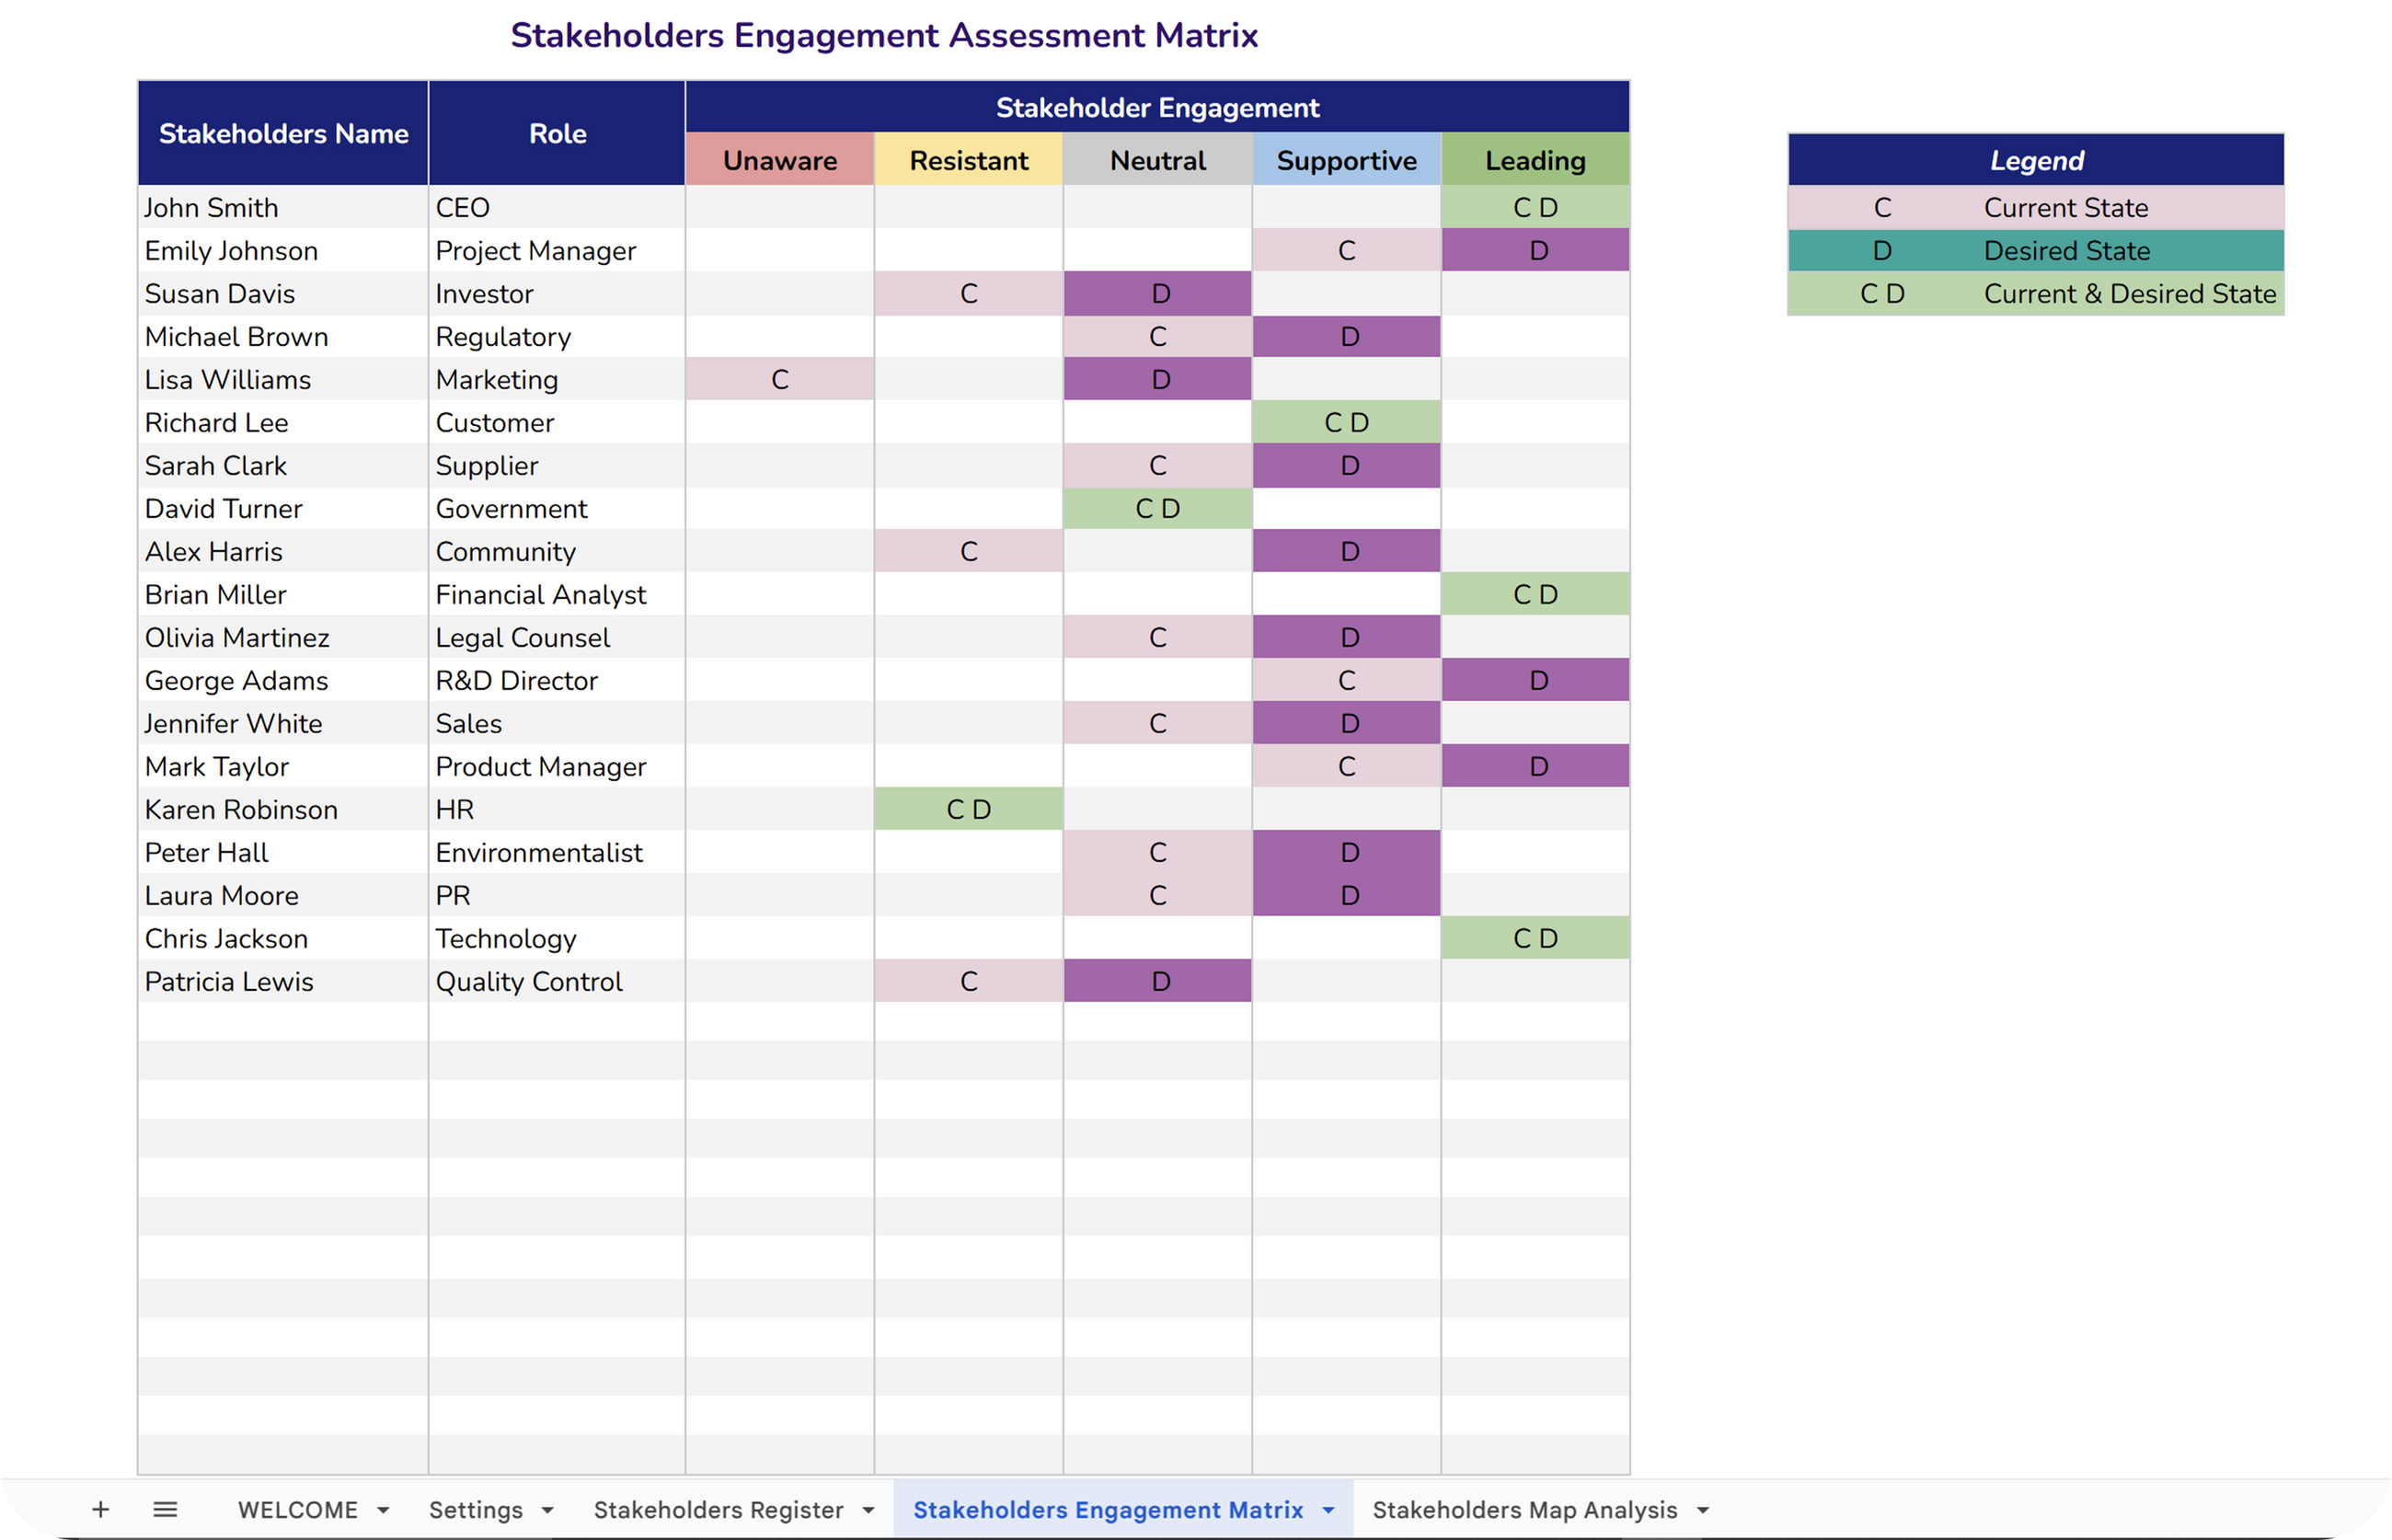2392x1540 pixels.
Task: Go to Stakeholders Register tab
Action: click(718, 1509)
